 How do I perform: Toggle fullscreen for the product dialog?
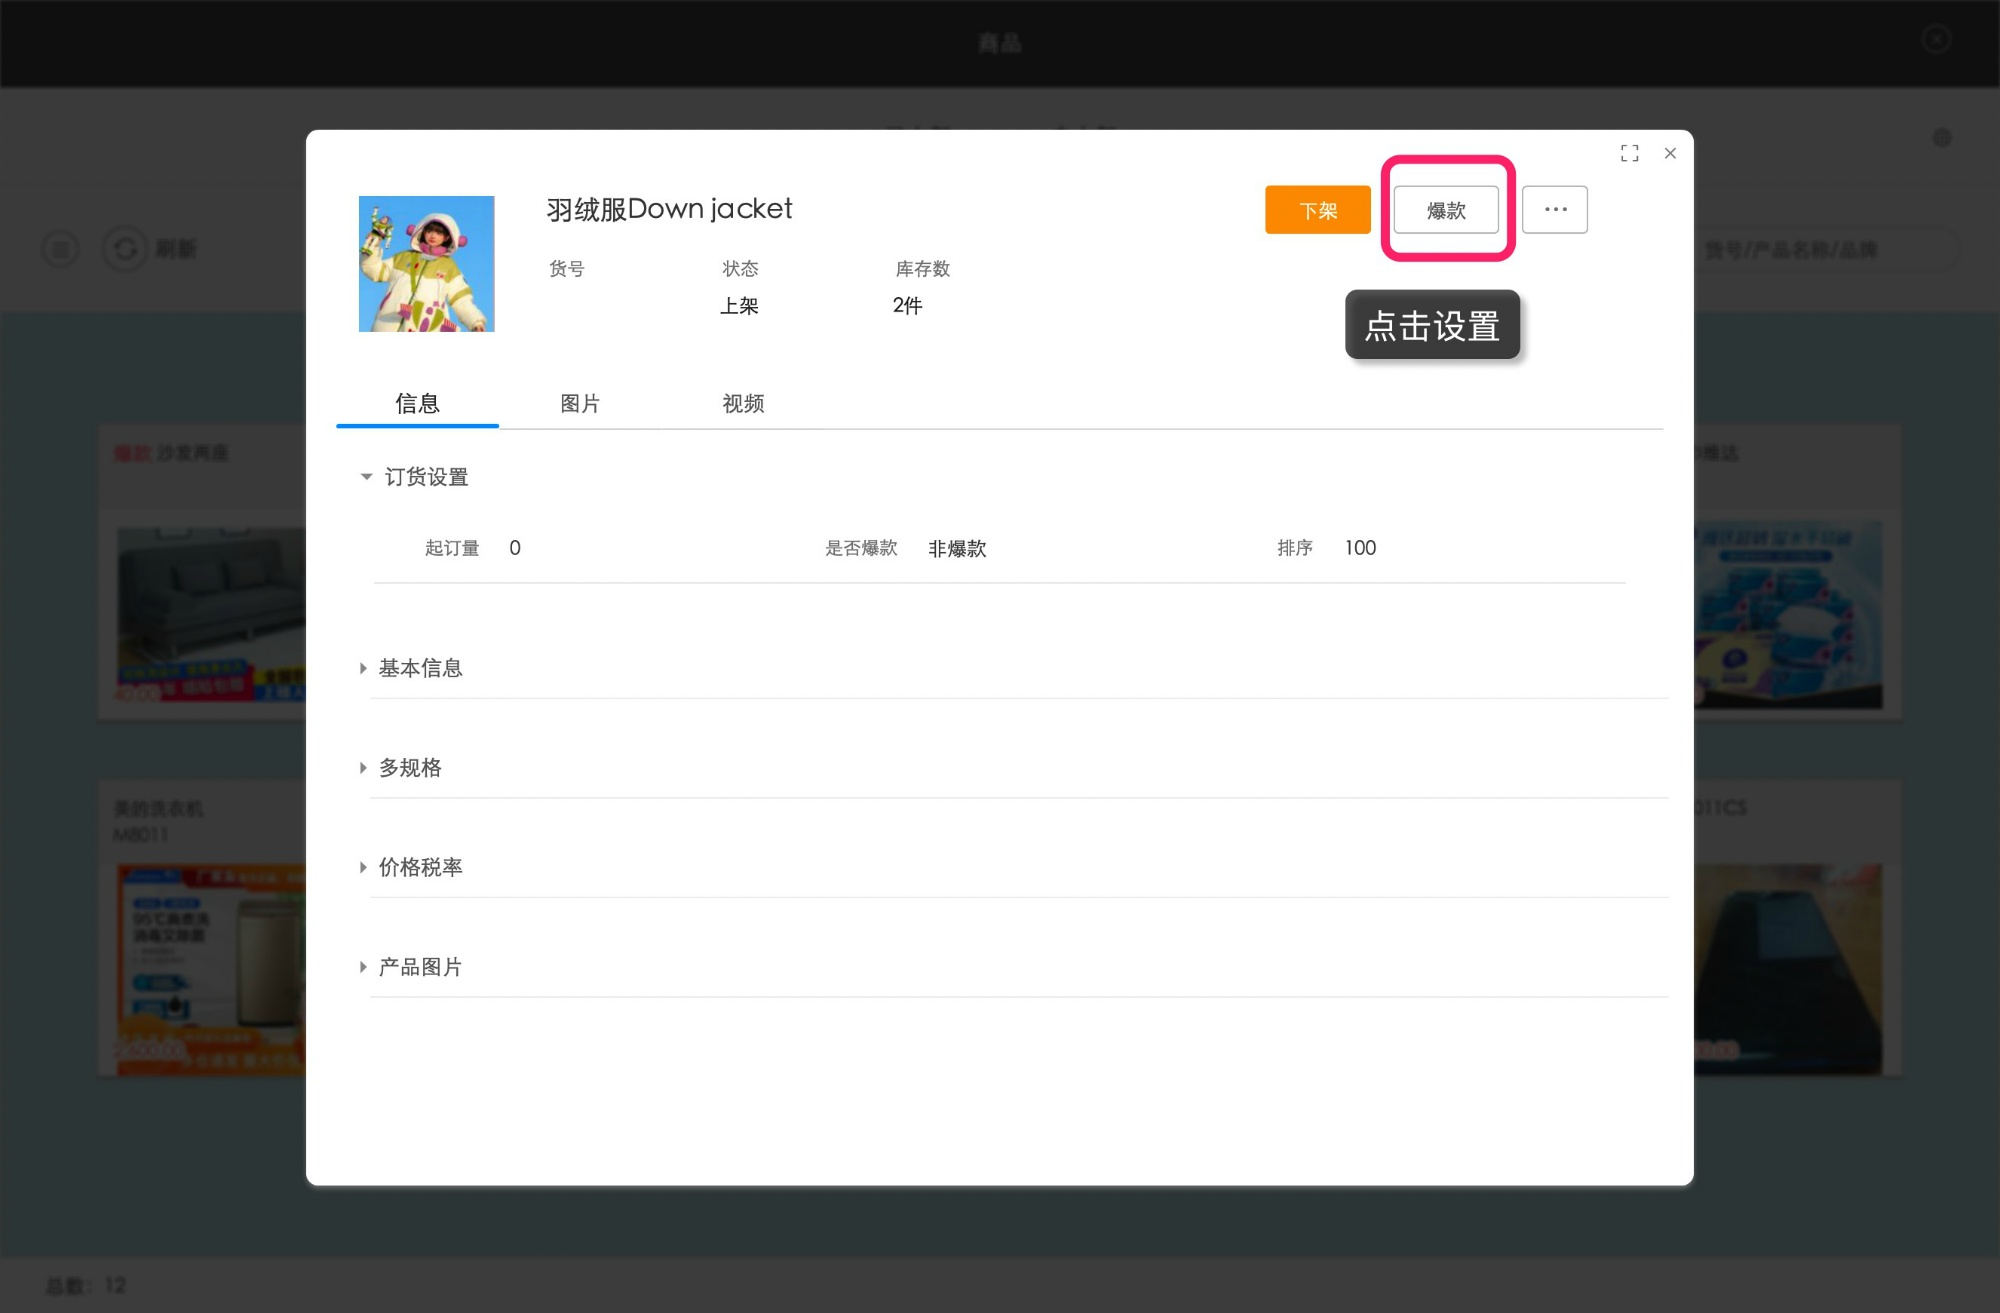(x=1630, y=153)
